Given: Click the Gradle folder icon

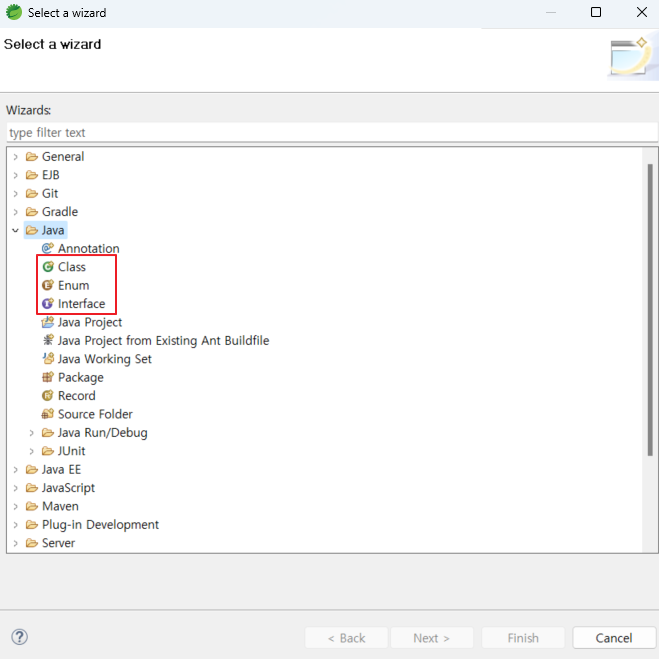Looking at the screenshot, I should (x=32, y=212).
